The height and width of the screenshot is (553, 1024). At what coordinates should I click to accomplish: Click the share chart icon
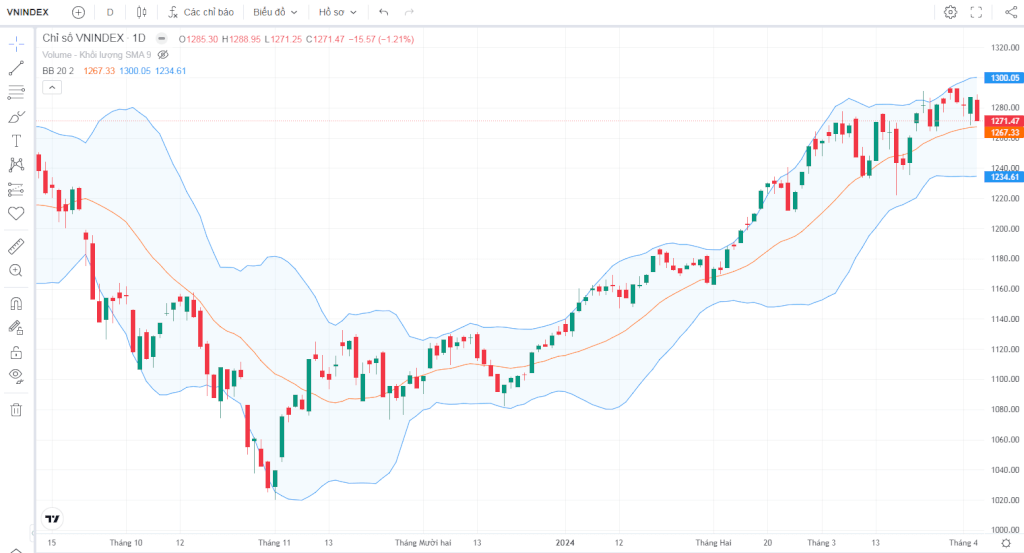pos(1010,12)
